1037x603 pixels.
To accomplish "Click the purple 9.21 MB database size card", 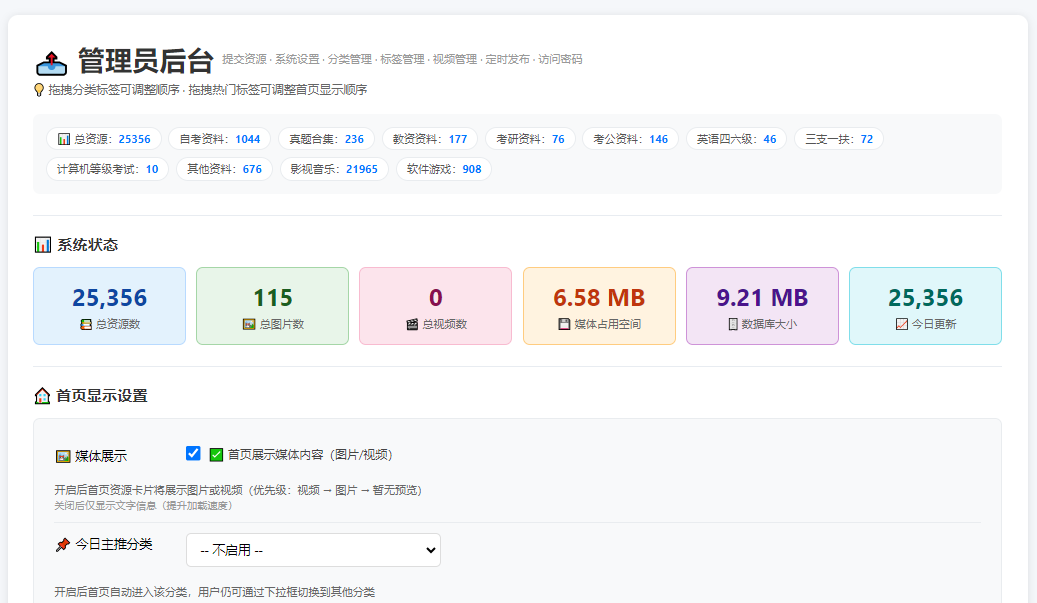I will pos(763,306).
